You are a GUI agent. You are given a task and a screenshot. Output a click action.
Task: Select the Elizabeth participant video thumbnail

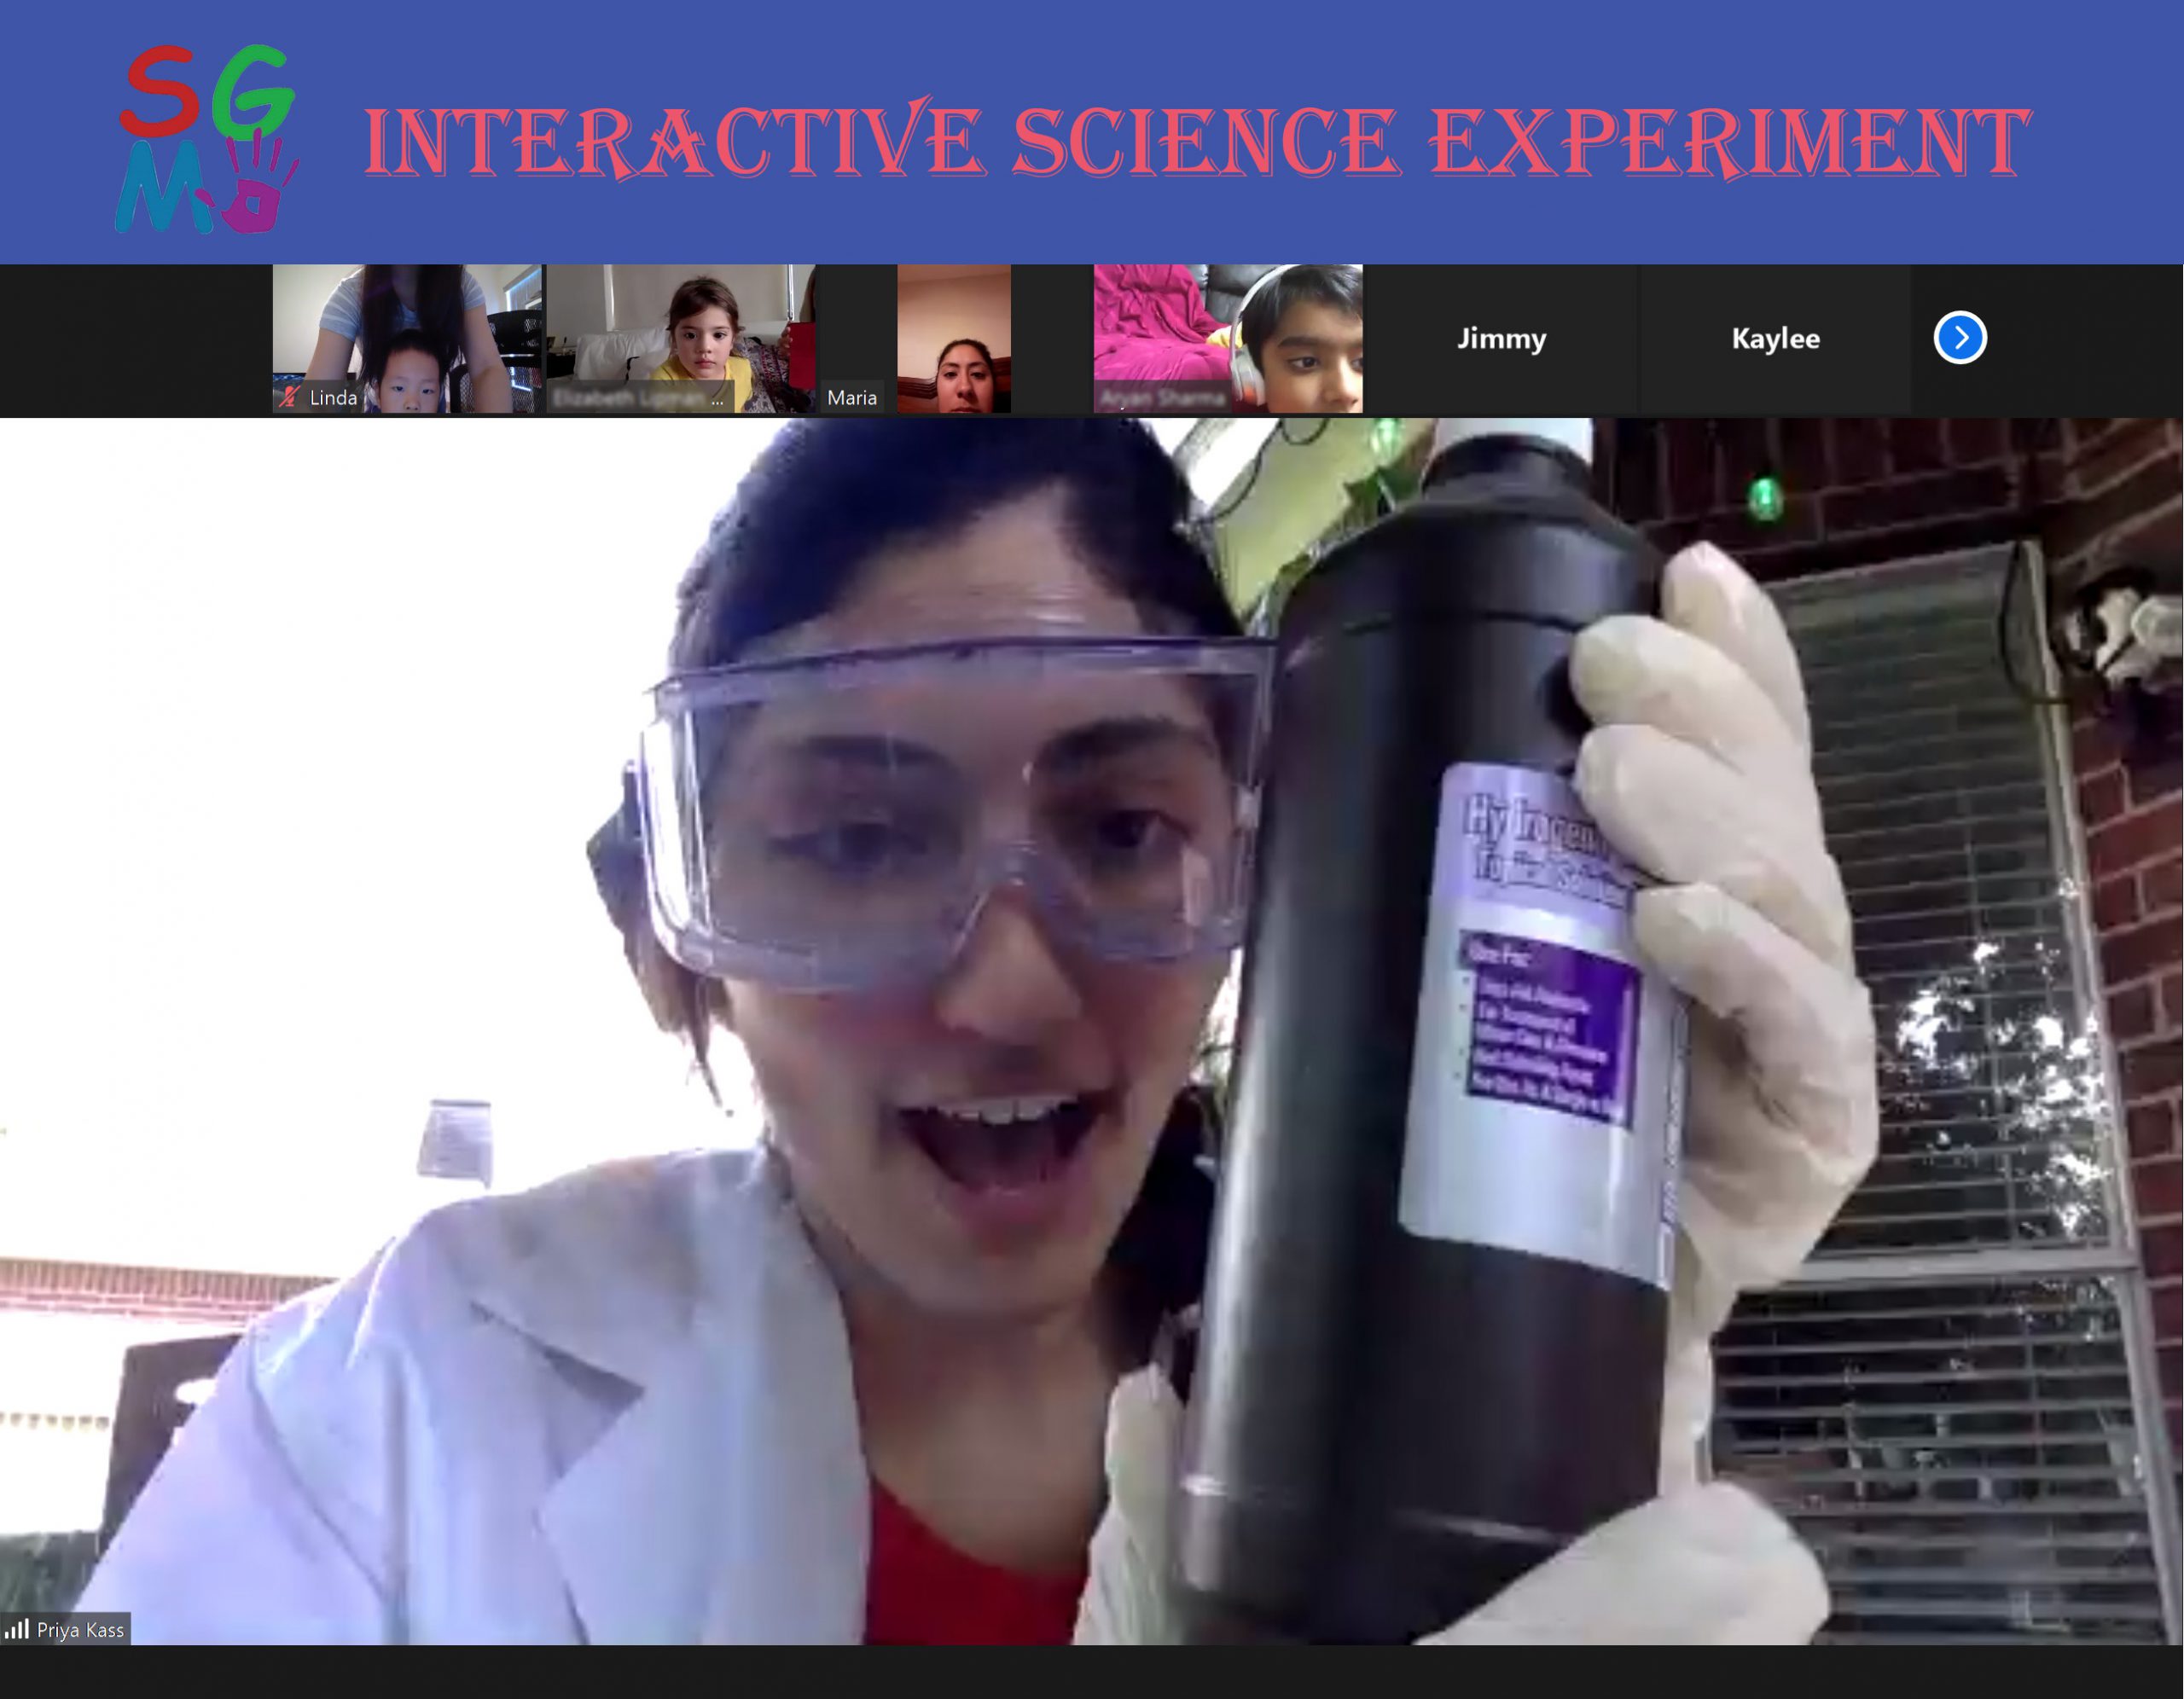click(x=681, y=338)
